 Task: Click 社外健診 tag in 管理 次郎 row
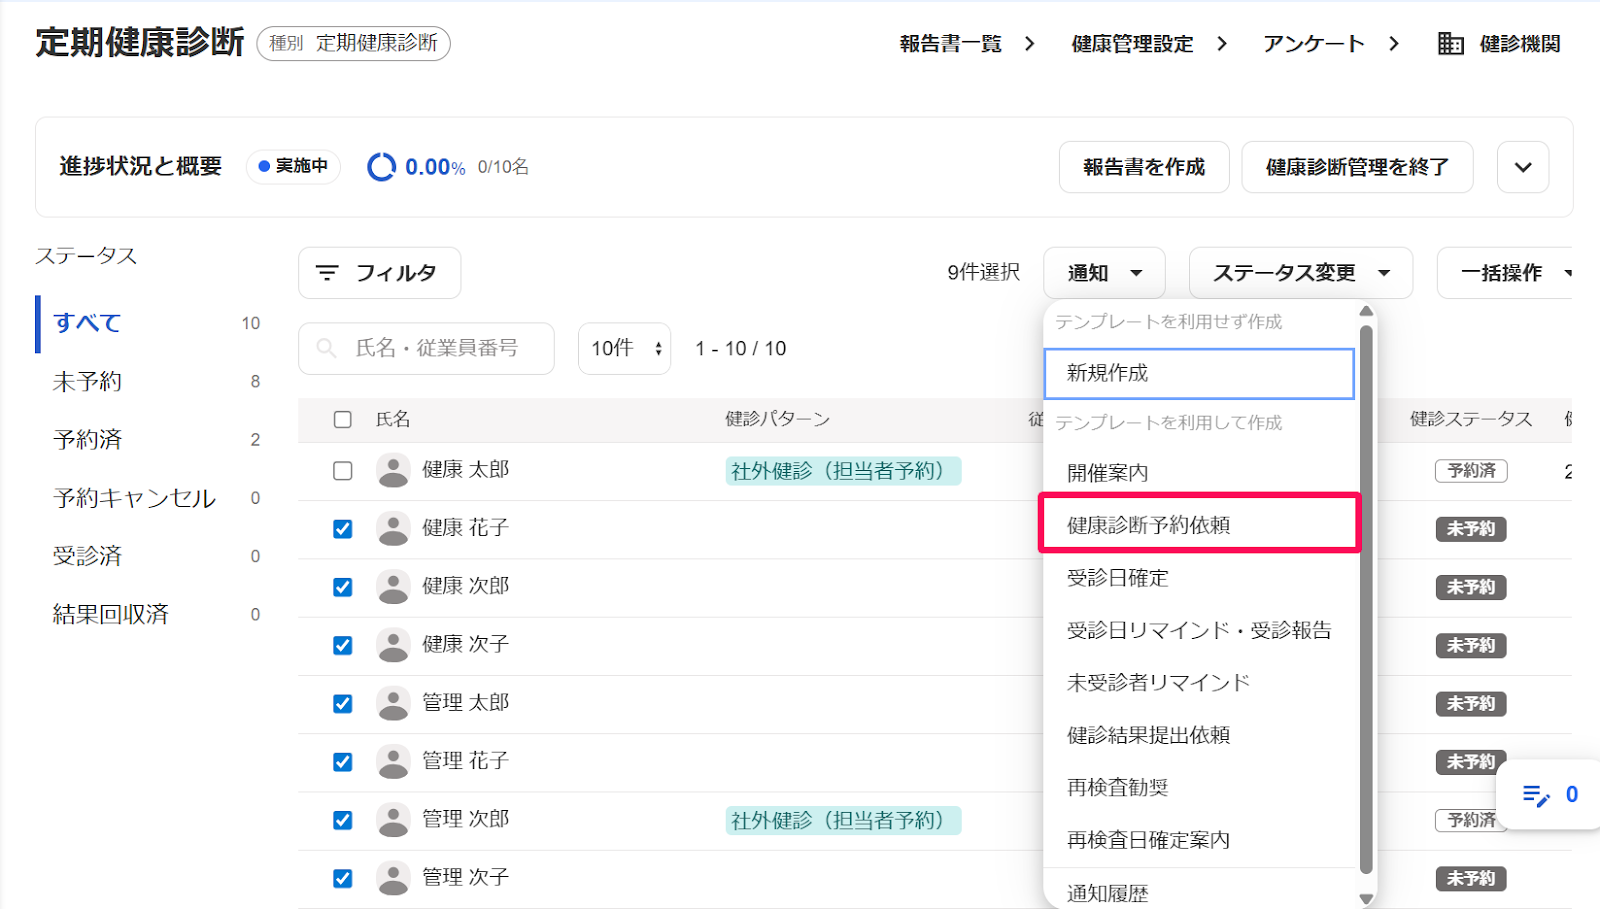coord(843,821)
